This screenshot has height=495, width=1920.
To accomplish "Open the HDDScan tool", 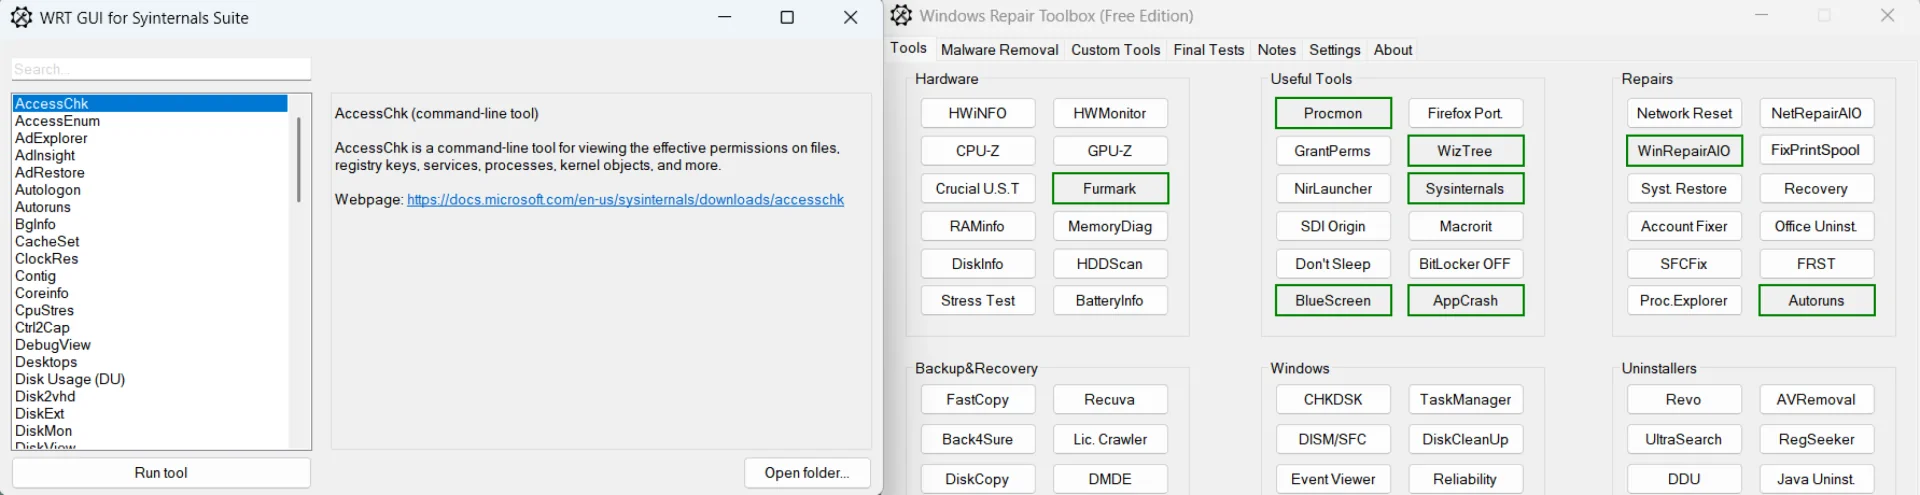I will click(1109, 264).
